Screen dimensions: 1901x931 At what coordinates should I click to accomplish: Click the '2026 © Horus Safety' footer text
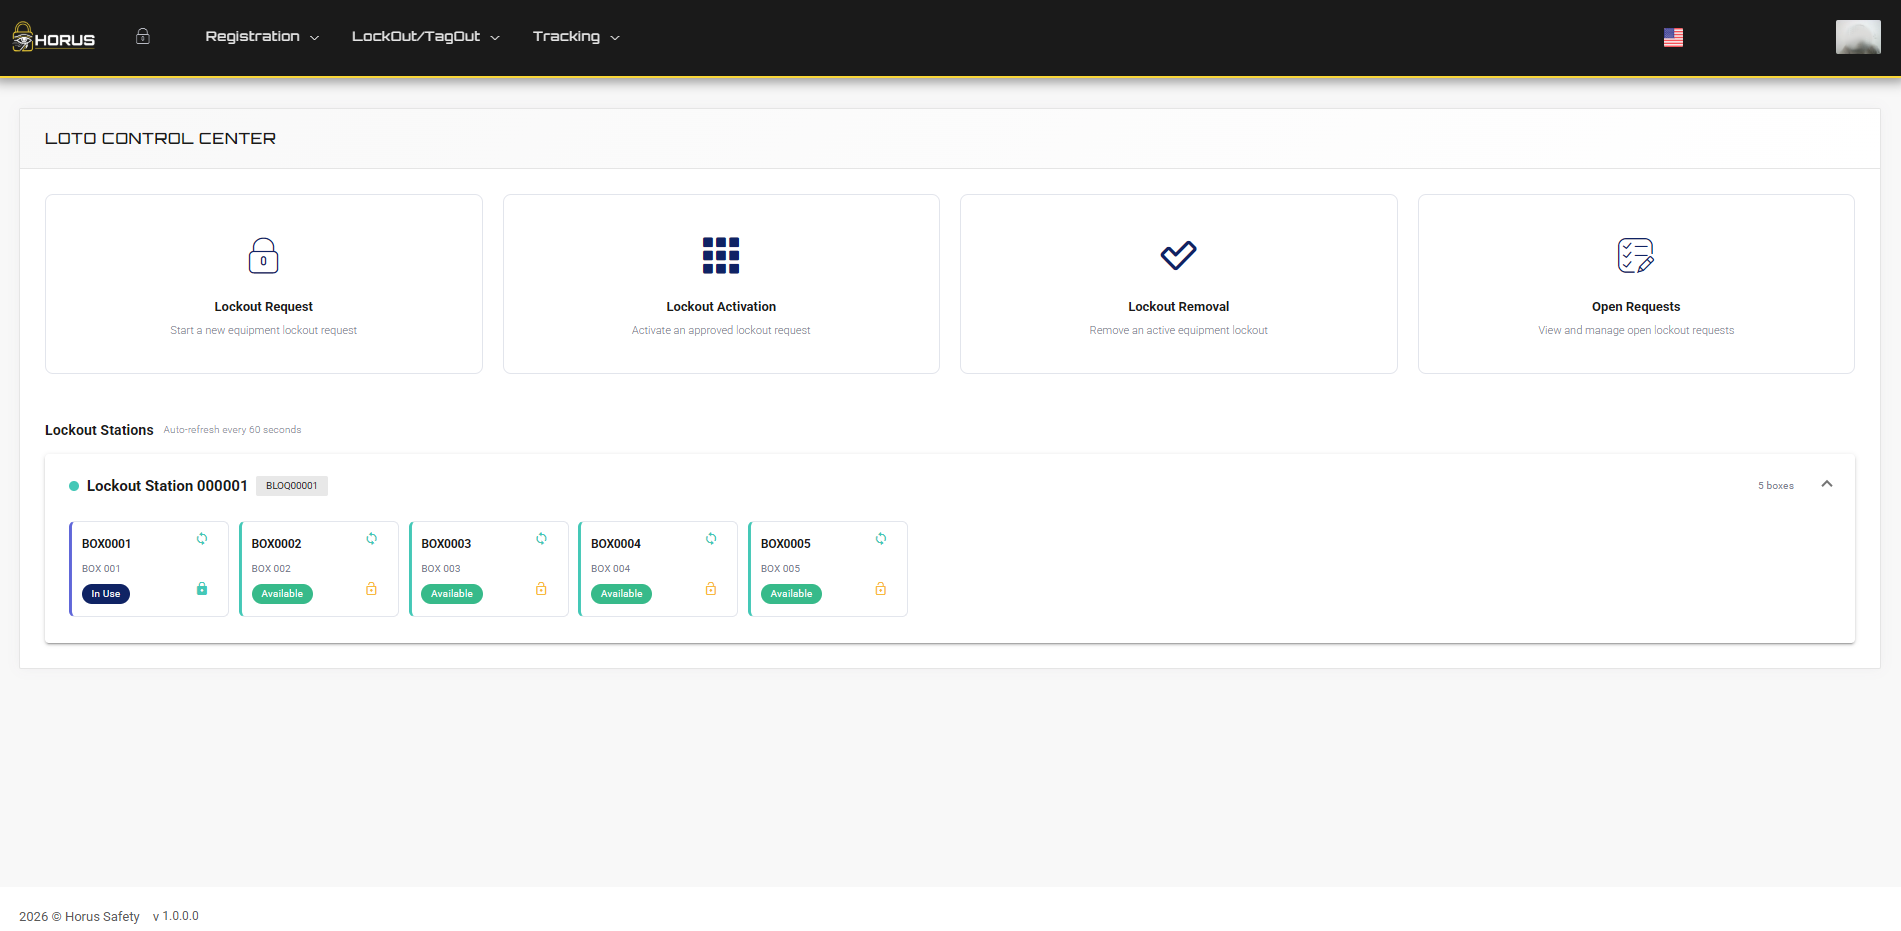point(79,917)
